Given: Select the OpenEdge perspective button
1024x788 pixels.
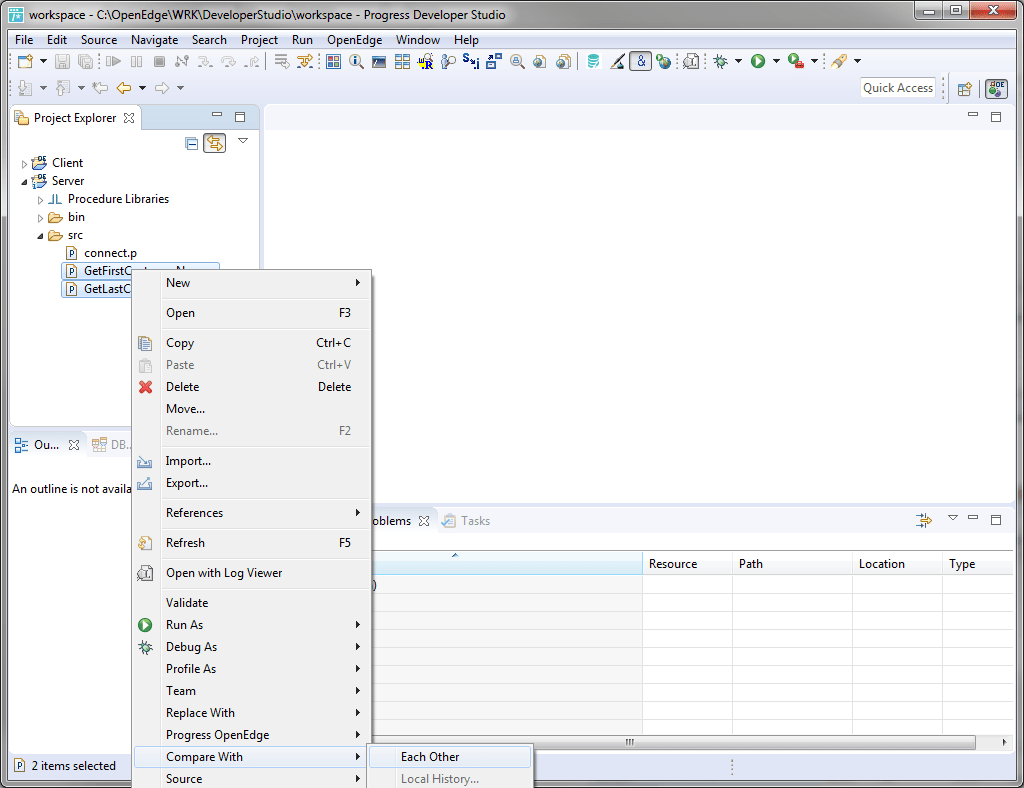Looking at the screenshot, I should coord(996,88).
